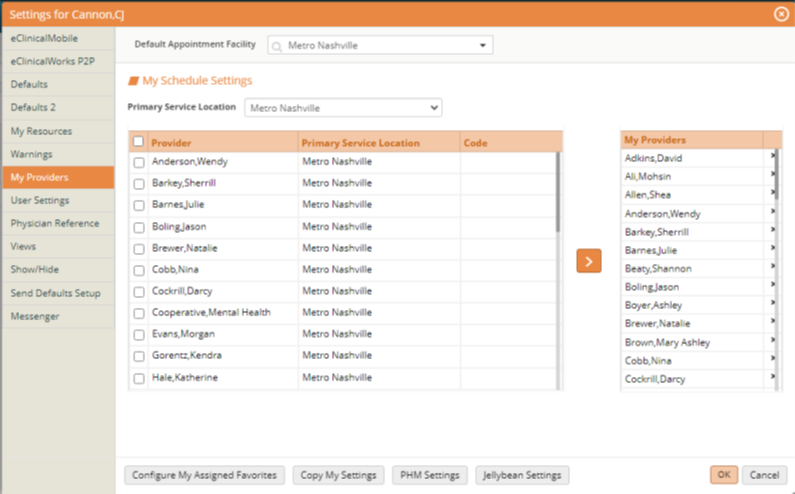
Task: Remove Cockrill,Darcy from My Providers
Action: pyautogui.click(x=773, y=379)
